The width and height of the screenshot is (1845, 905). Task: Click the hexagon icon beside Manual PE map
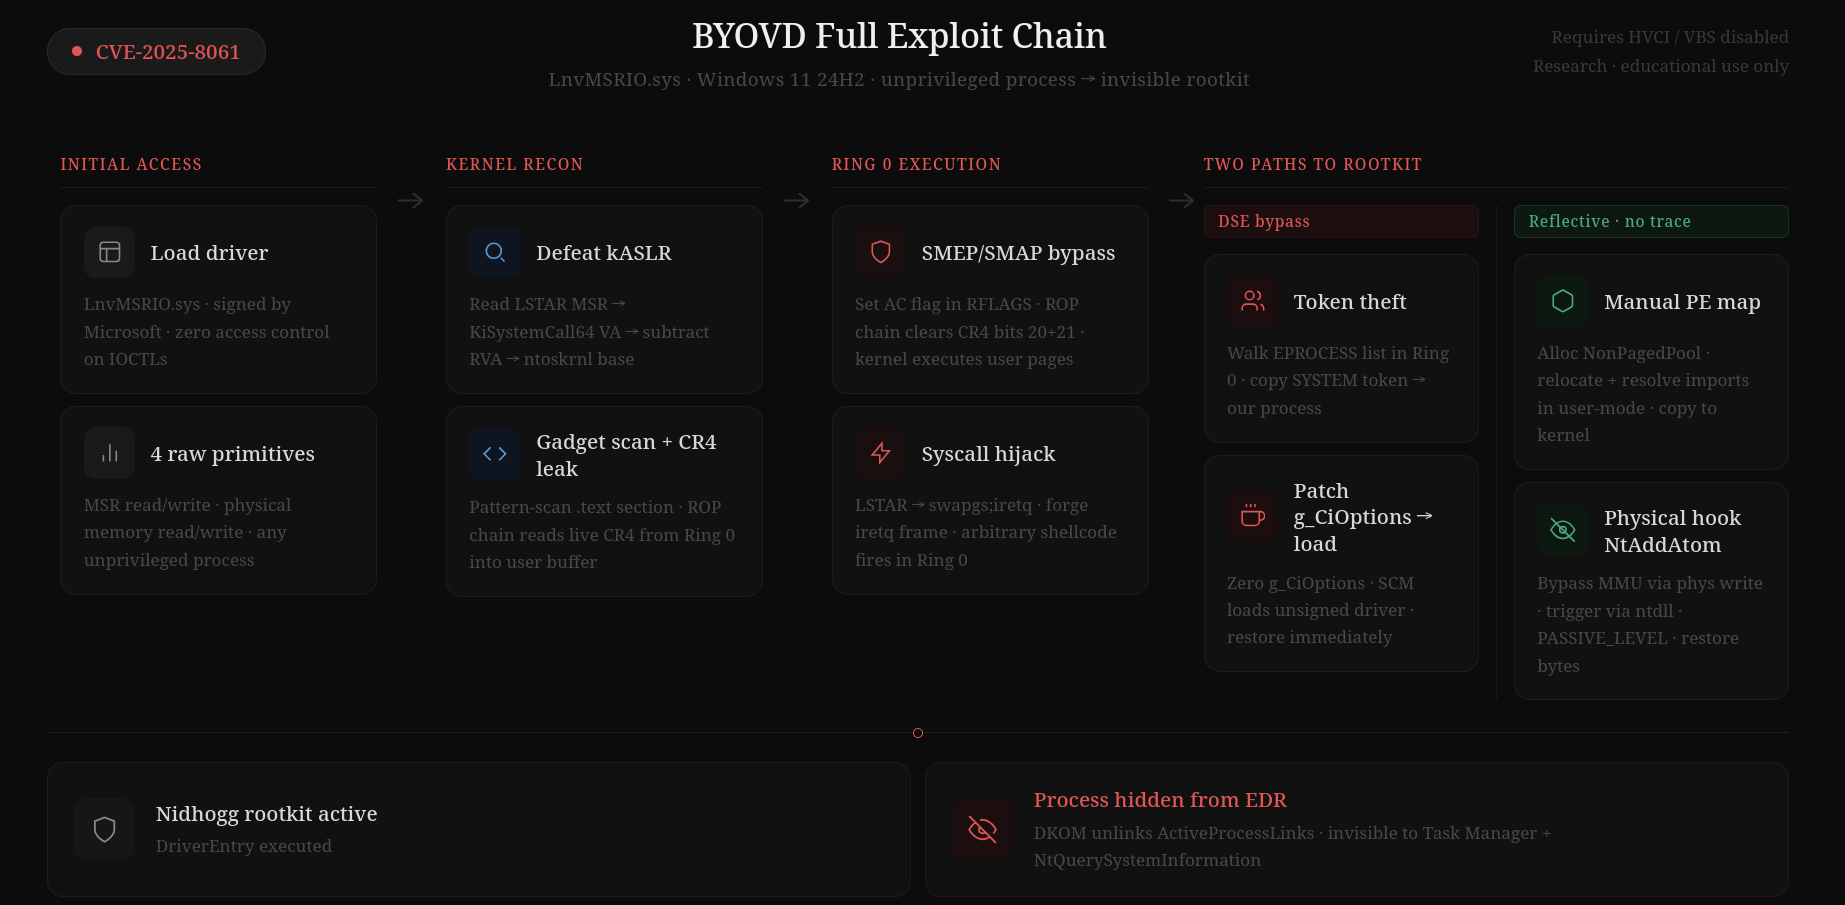[1563, 302]
